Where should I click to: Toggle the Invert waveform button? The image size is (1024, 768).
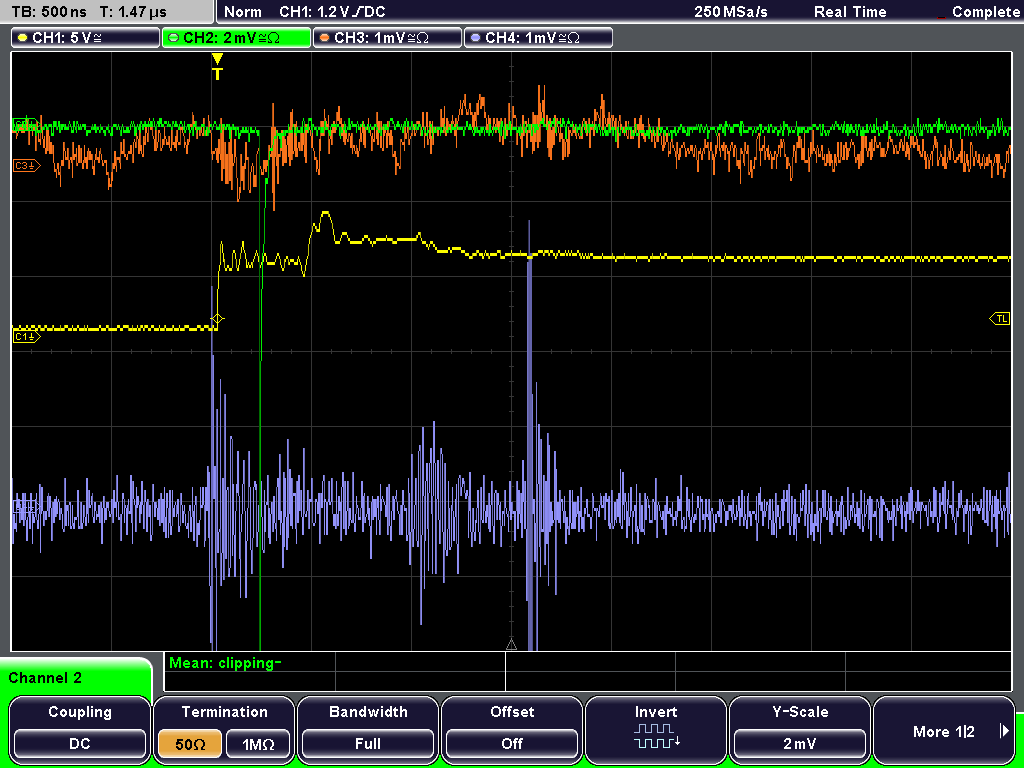pyautogui.click(x=656, y=729)
